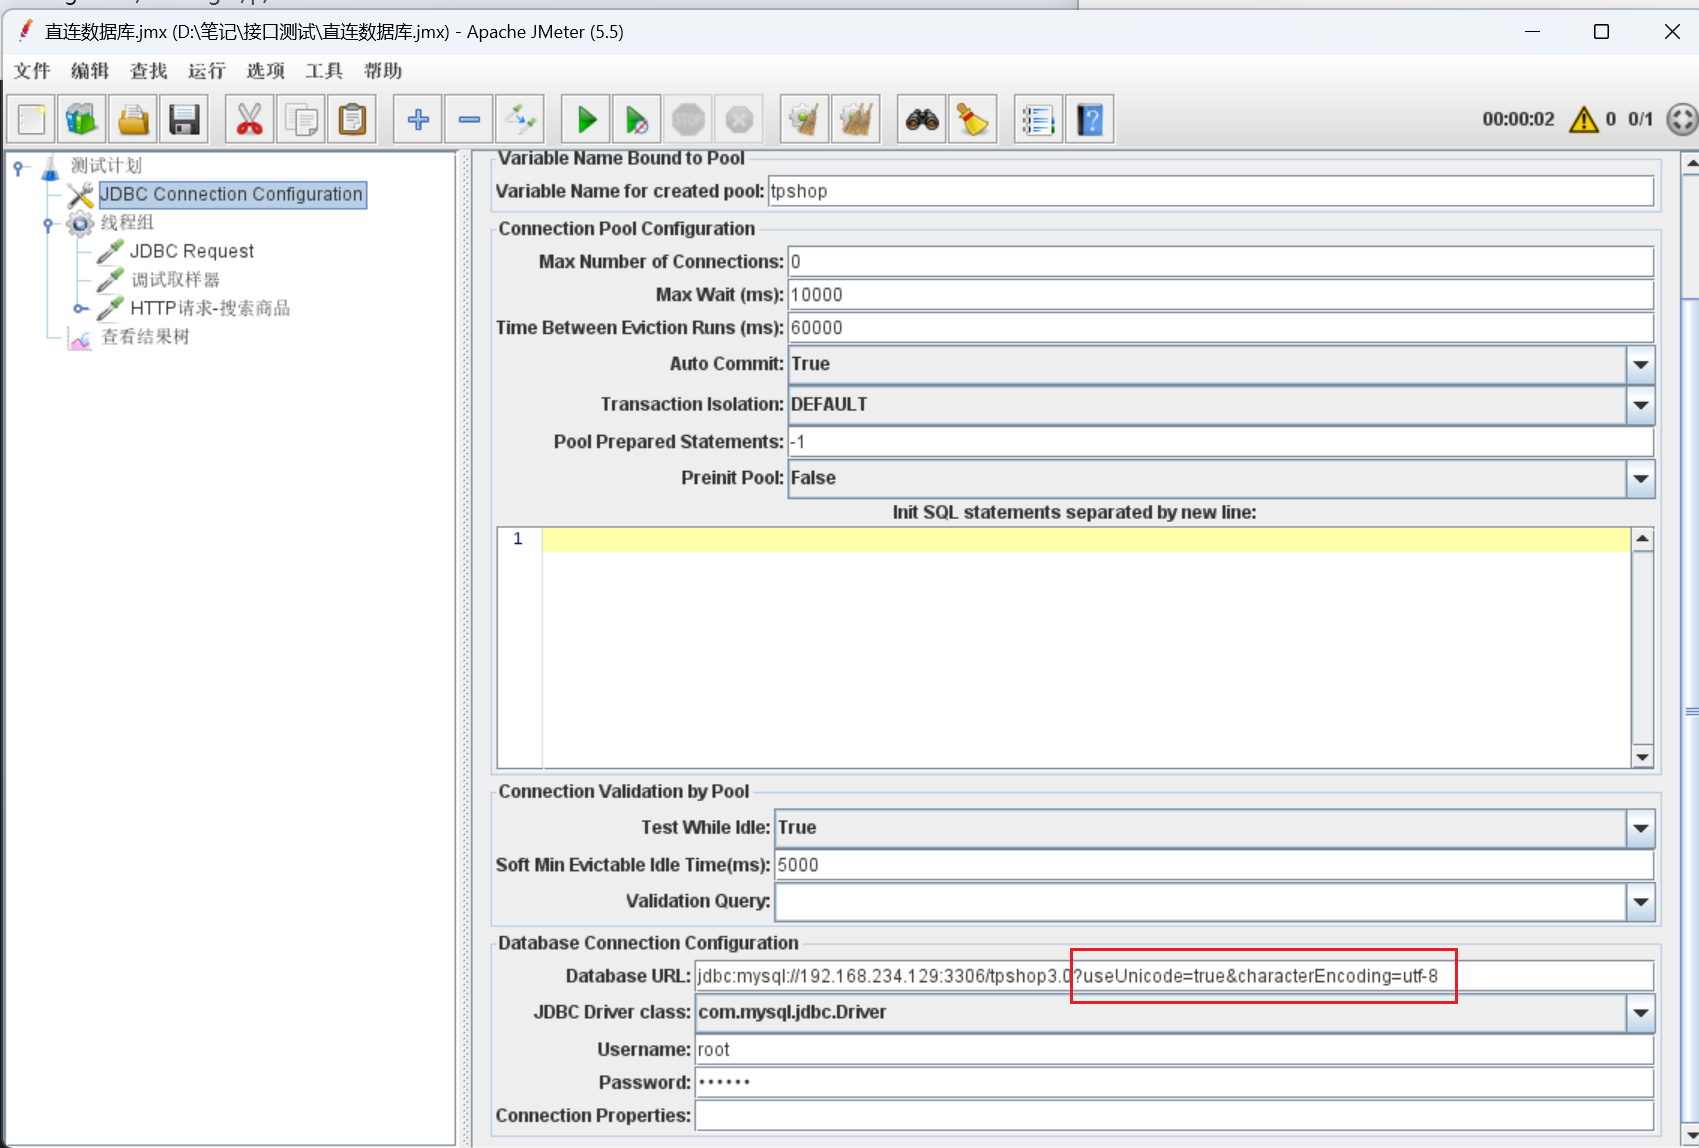1699x1148 pixels.
Task: Click the Database URL field
Action: (1174, 976)
